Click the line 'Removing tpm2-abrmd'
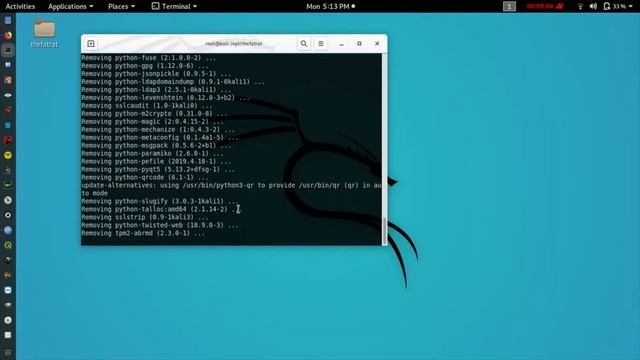This screenshot has height=360, width=640. (143, 233)
